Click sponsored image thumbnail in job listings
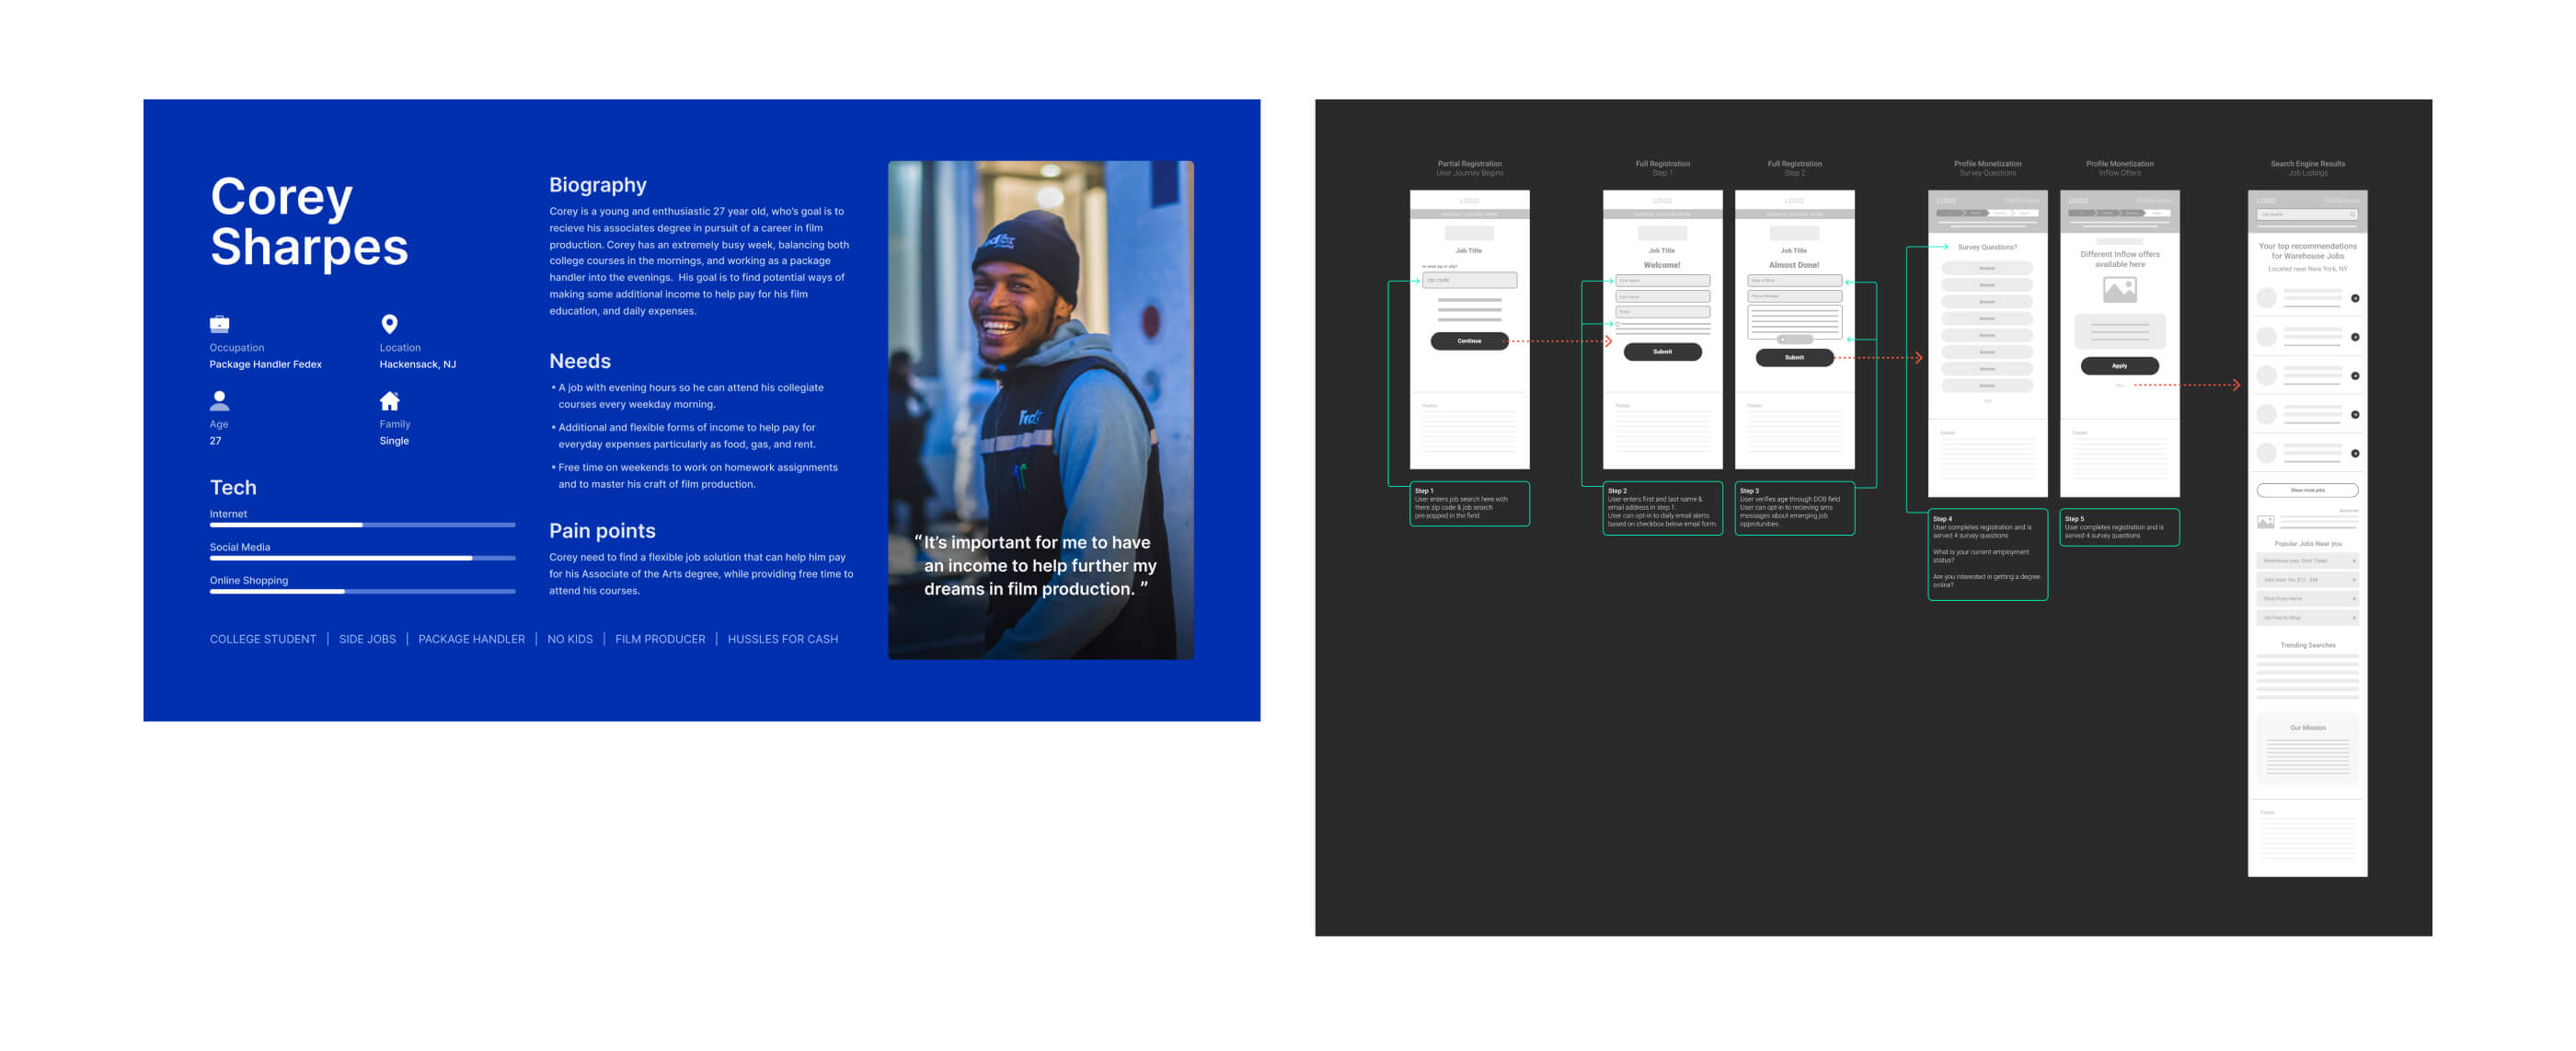2576x1051 pixels. (x=2266, y=522)
